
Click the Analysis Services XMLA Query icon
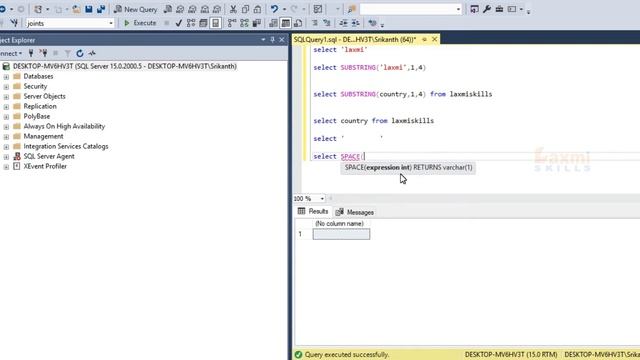point(205,9)
